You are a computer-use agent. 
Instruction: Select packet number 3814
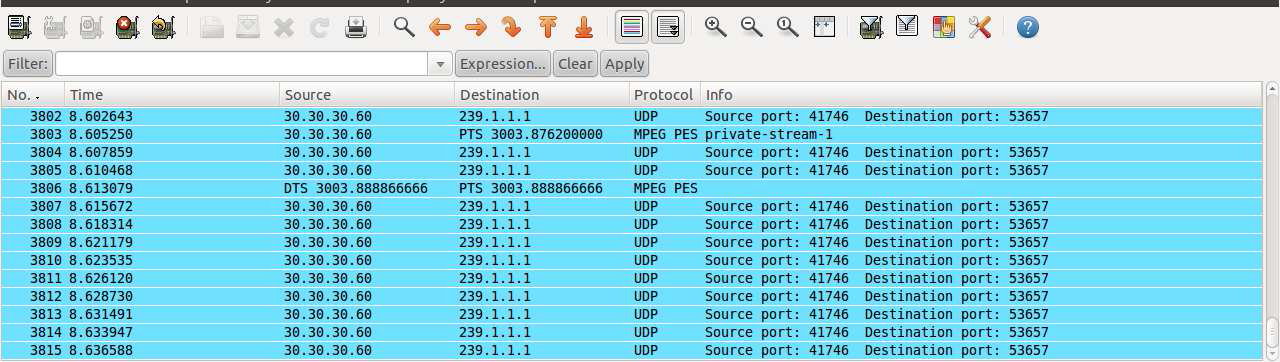point(632,332)
